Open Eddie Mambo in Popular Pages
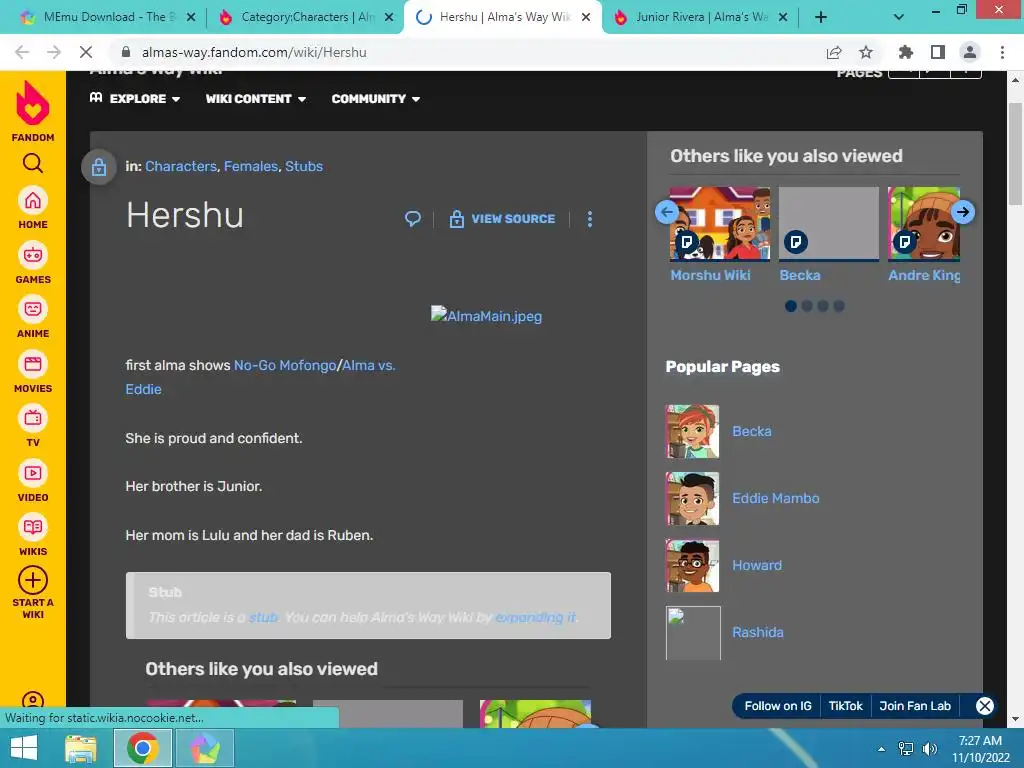This screenshot has width=1024, height=768. pos(775,498)
